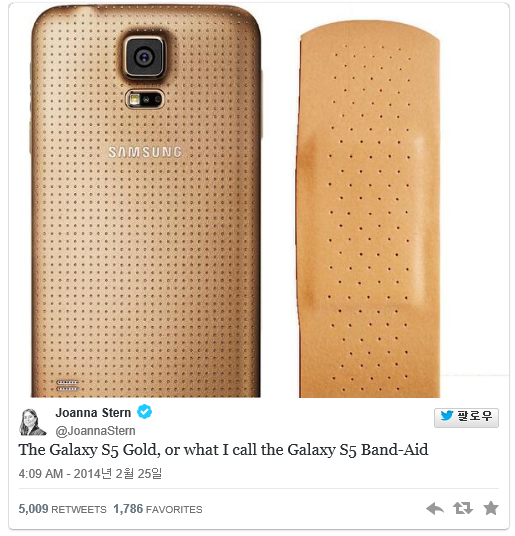Viewport: 515px width, 536px height.
Task: Click the blue verified badge
Action: tap(145, 412)
